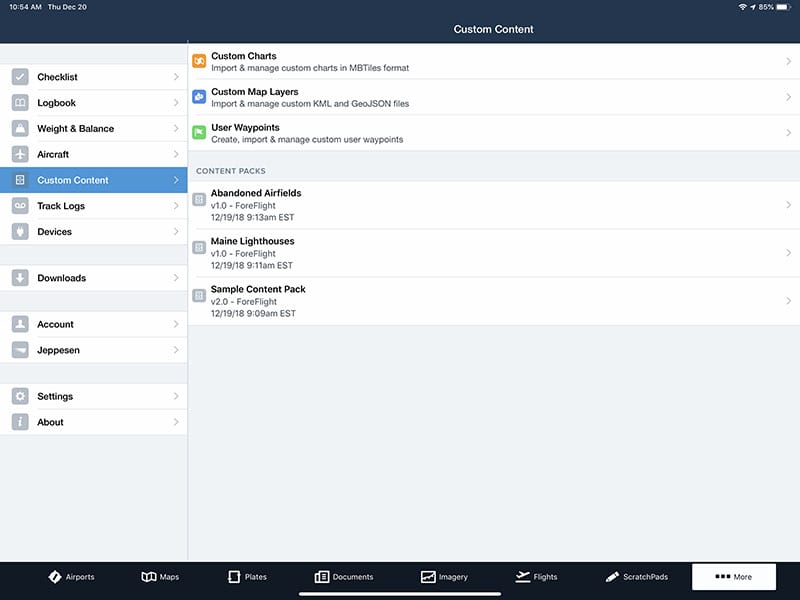This screenshot has width=800, height=600.
Task: Click the orange Custom Charts icon
Action: pos(199,61)
